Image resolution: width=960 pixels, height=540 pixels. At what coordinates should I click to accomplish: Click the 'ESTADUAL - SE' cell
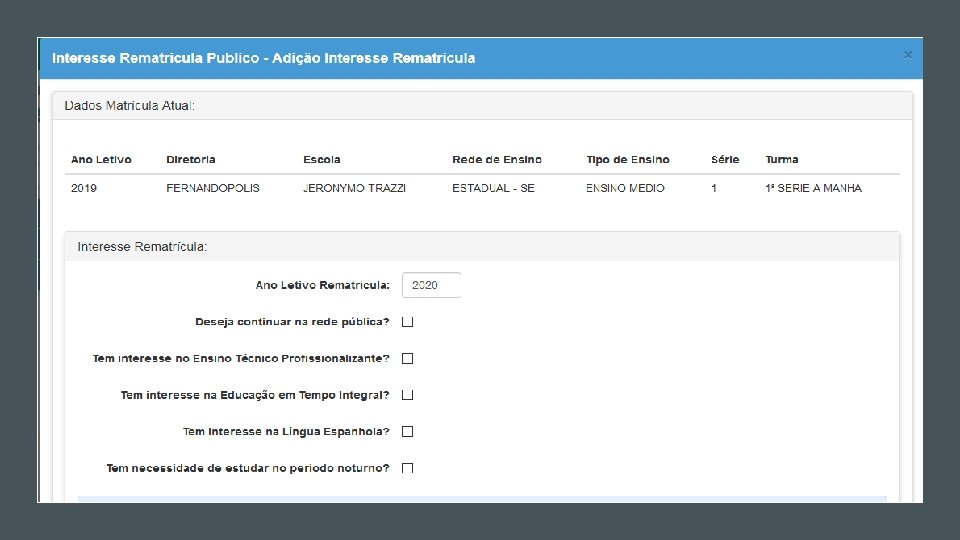(493, 189)
